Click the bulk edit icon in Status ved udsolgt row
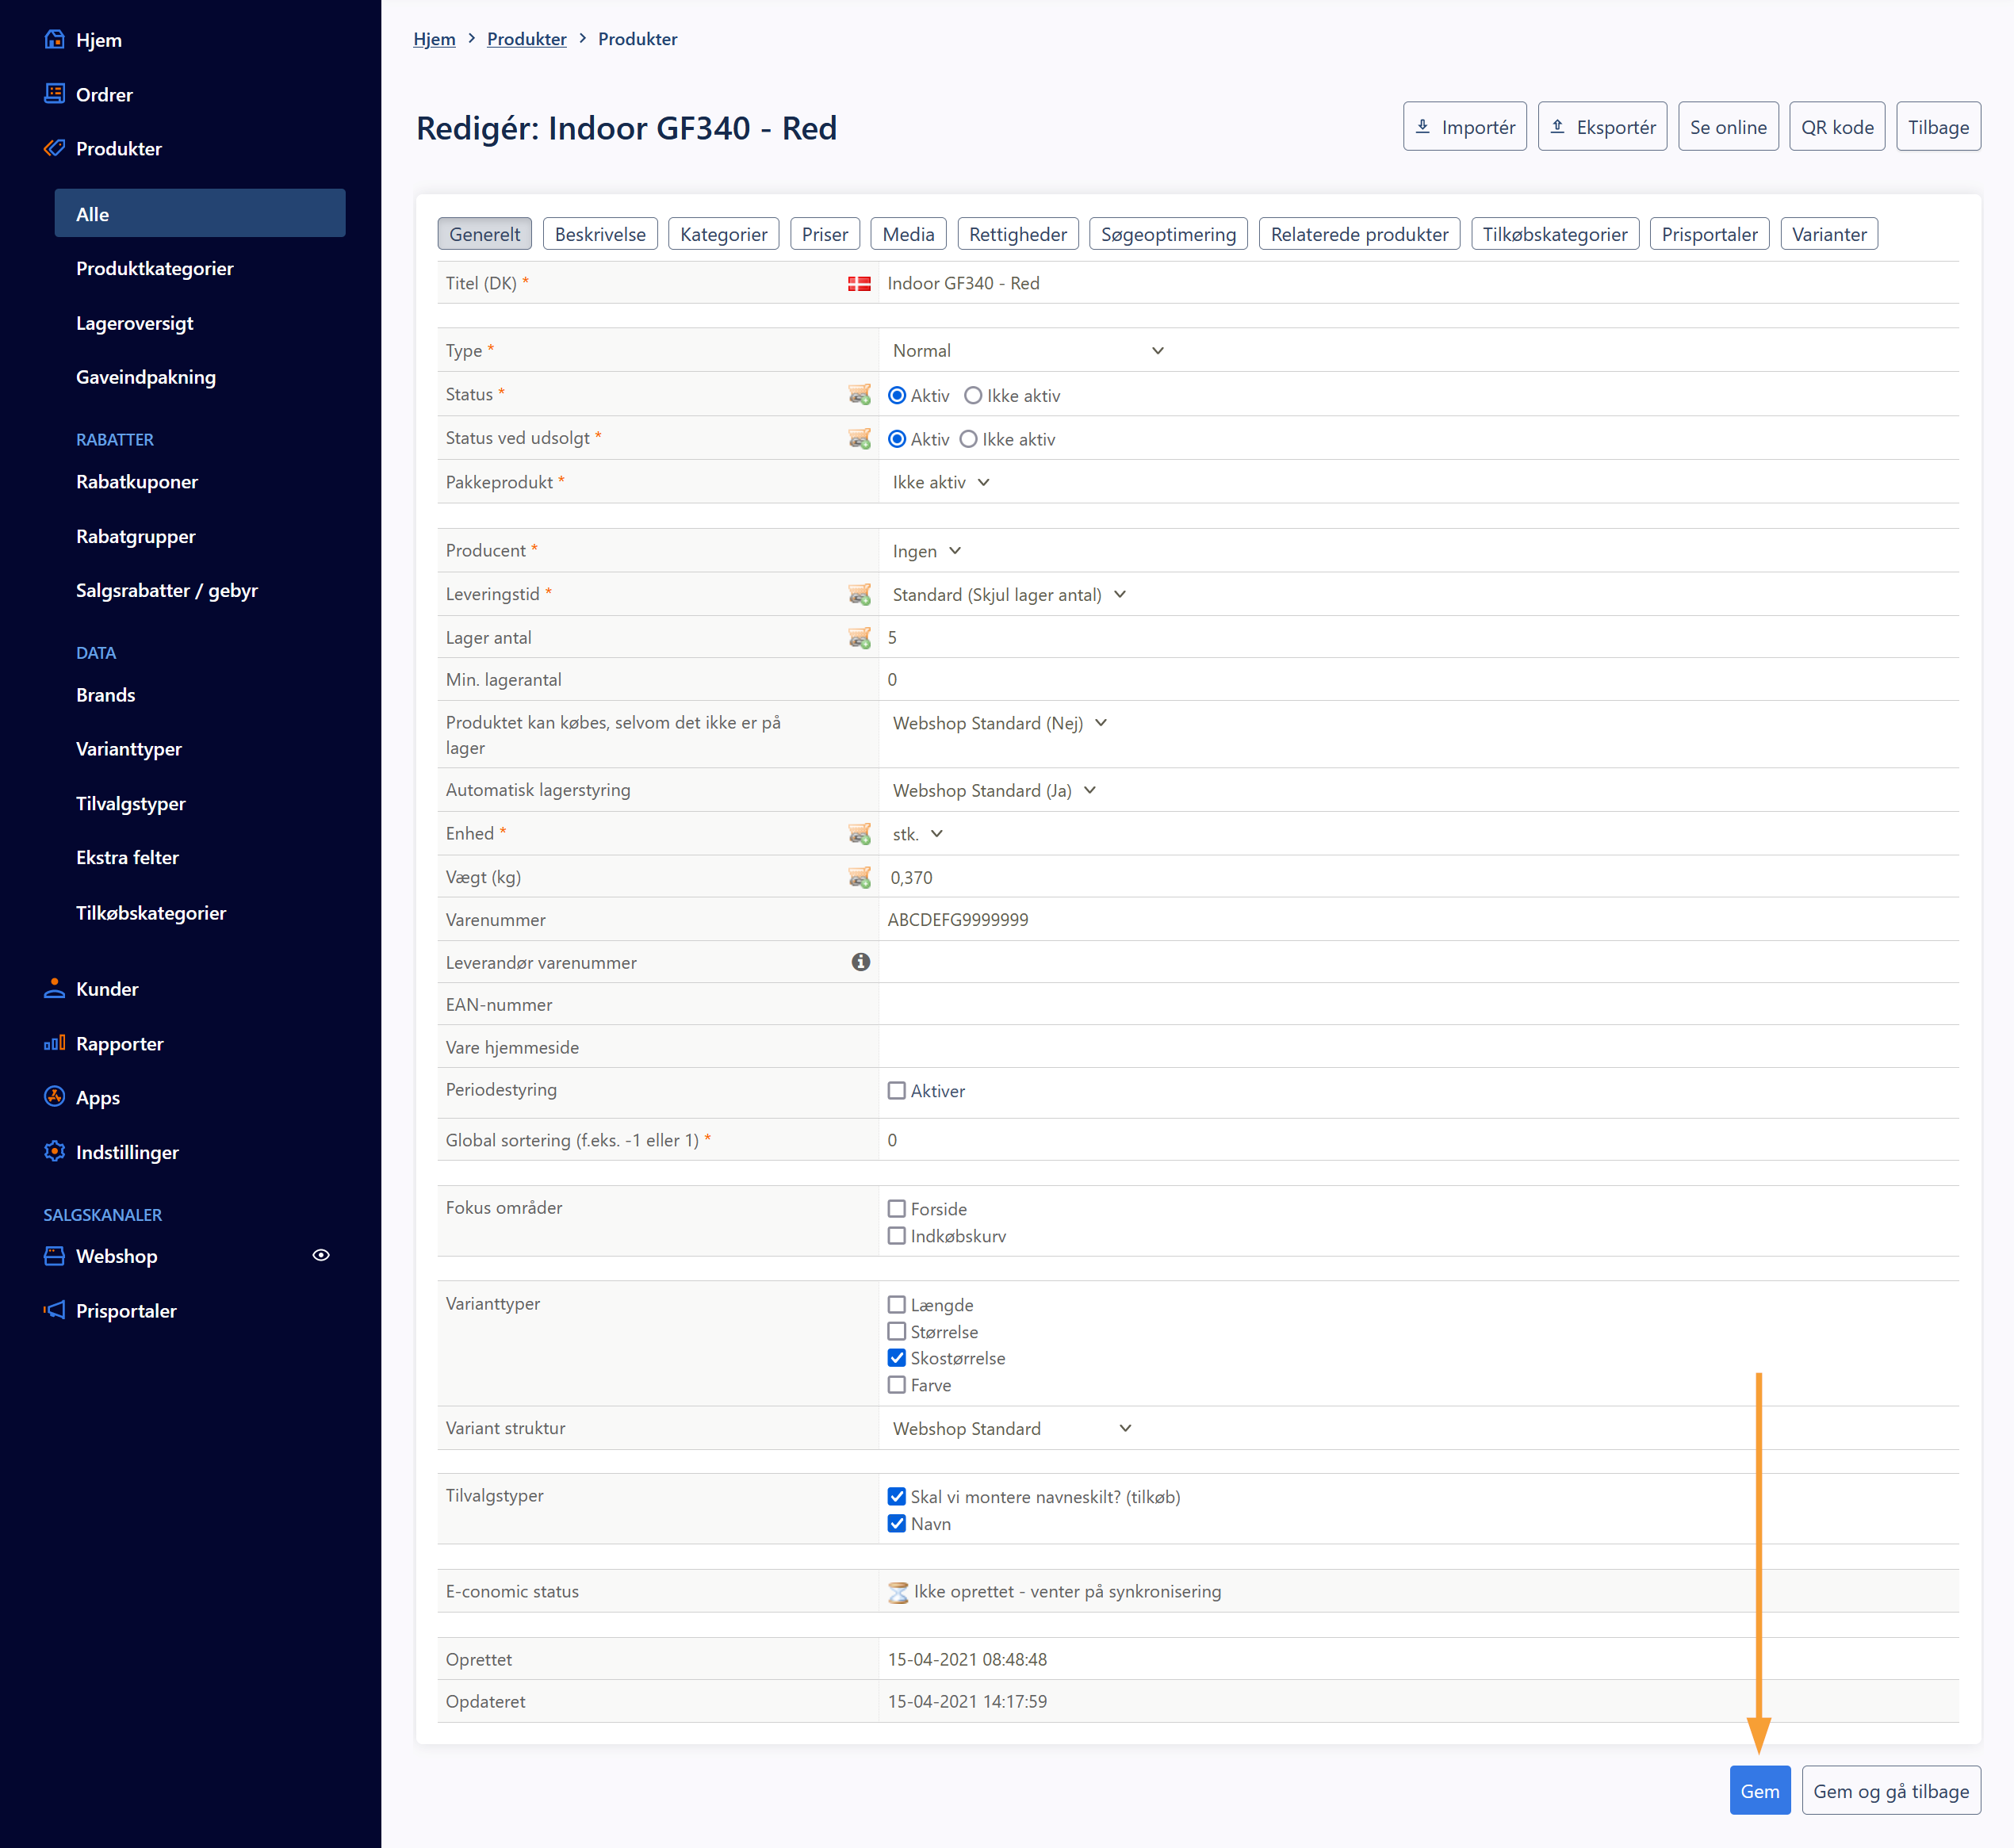The width and height of the screenshot is (2014, 1848). [x=859, y=439]
